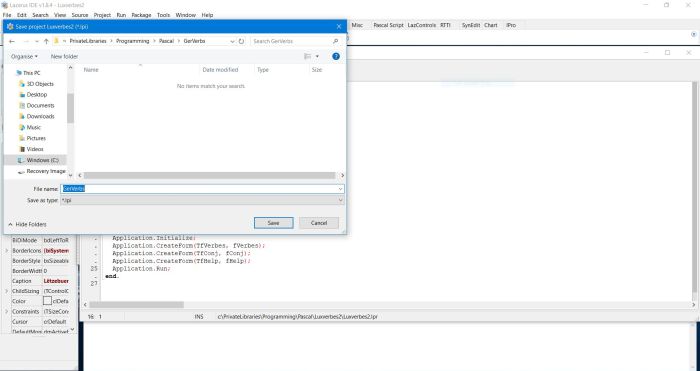Screen dimensions: 700x371
Task: Open the Organise dropdown
Action: [x=24, y=56]
